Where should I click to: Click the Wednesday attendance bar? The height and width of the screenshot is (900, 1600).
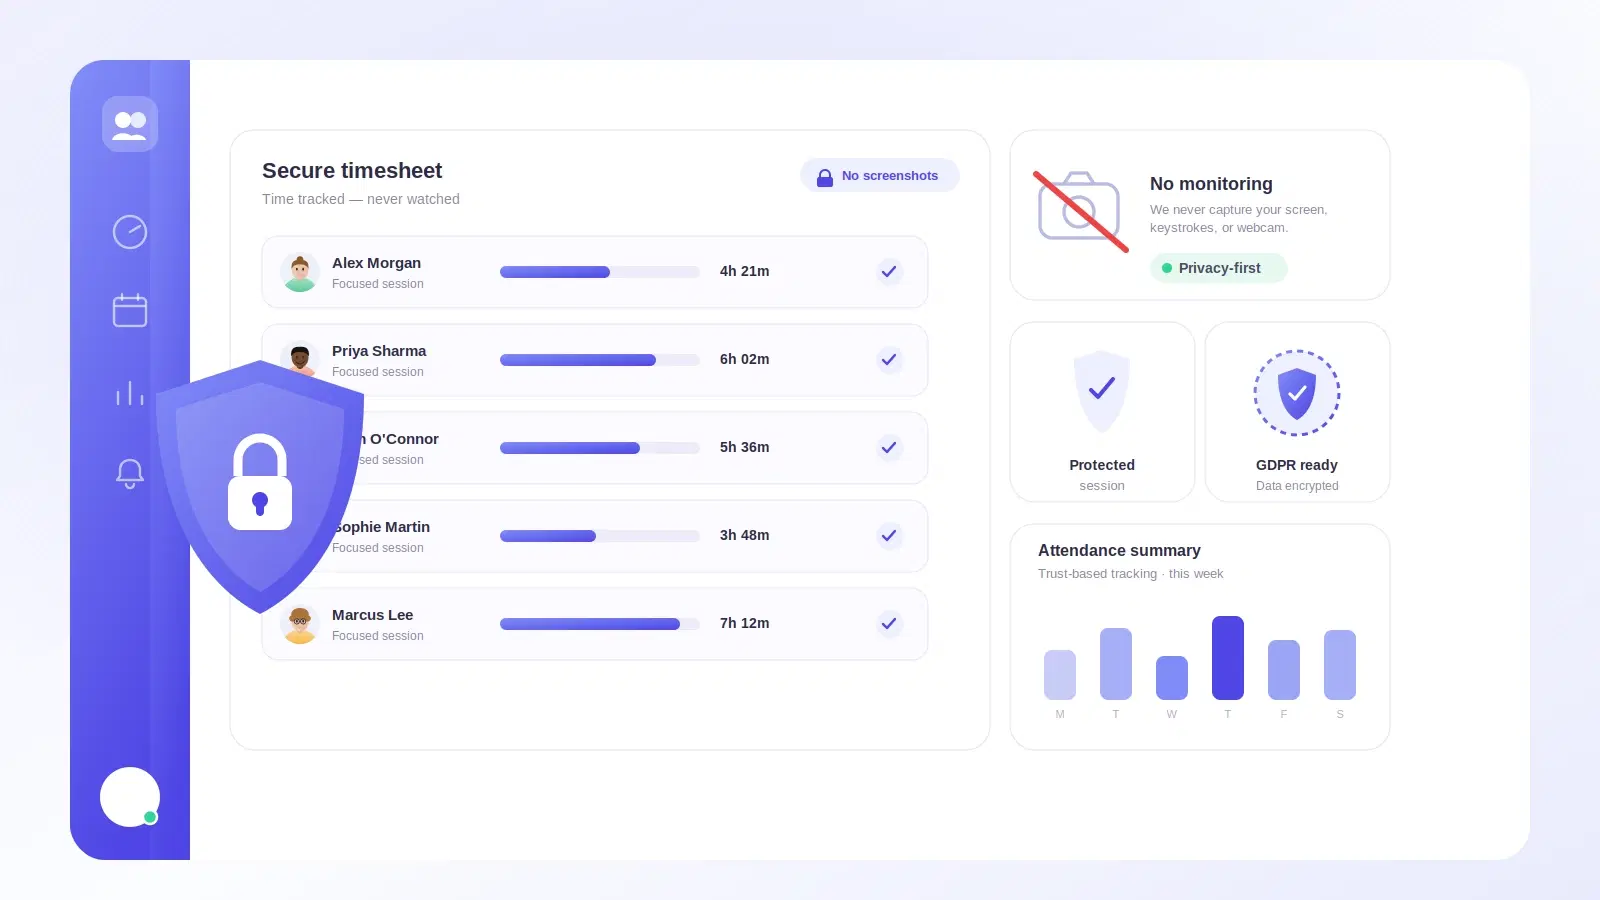tap(1172, 678)
